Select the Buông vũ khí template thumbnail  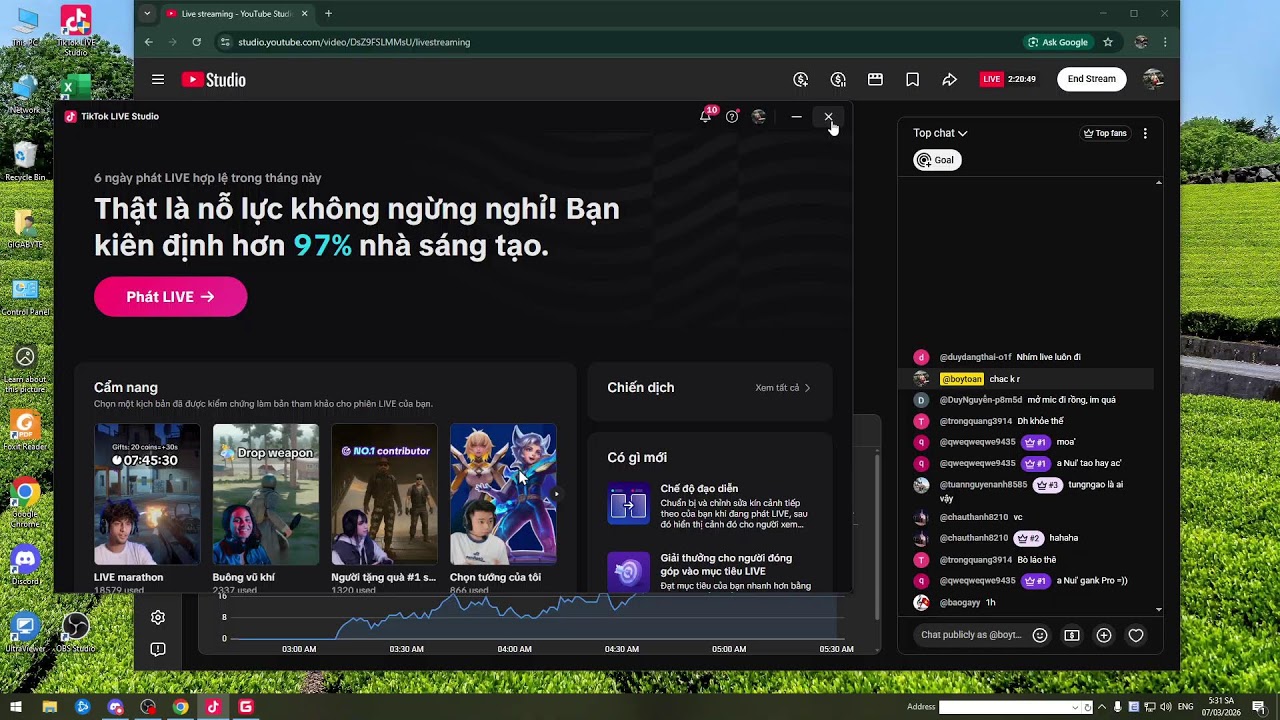266,494
